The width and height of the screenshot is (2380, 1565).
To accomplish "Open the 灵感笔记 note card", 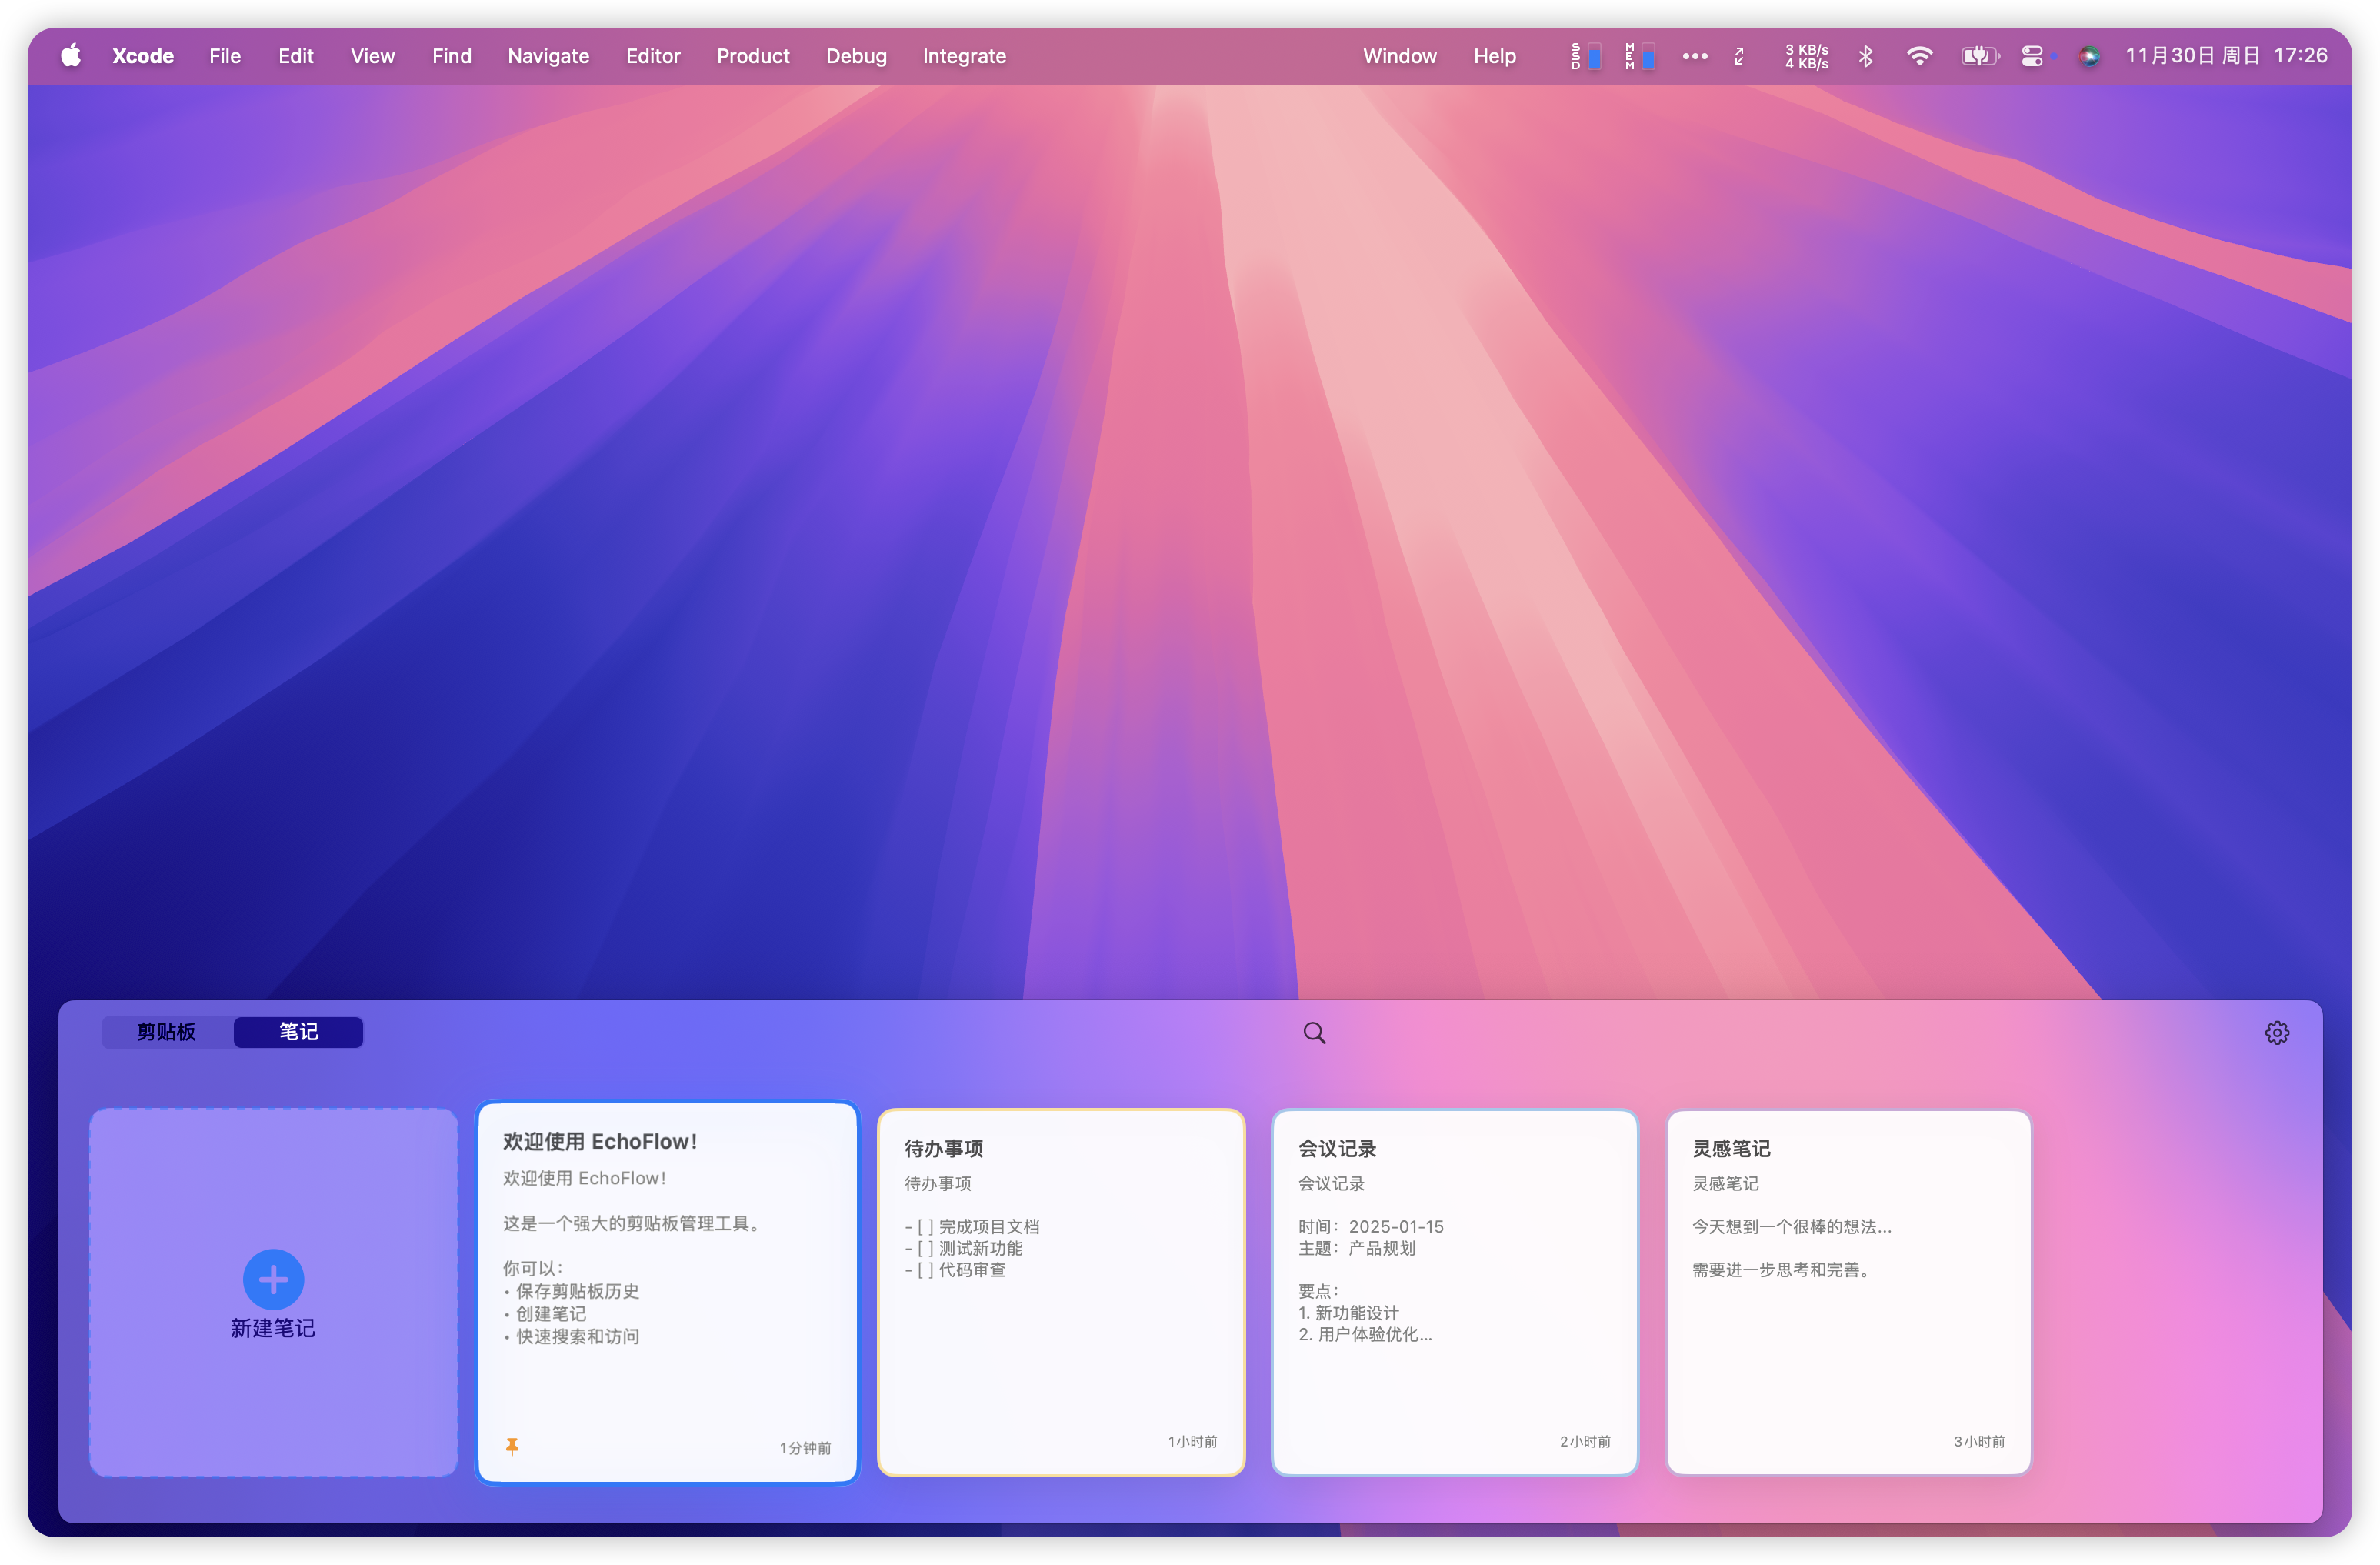I will click(1848, 1290).
